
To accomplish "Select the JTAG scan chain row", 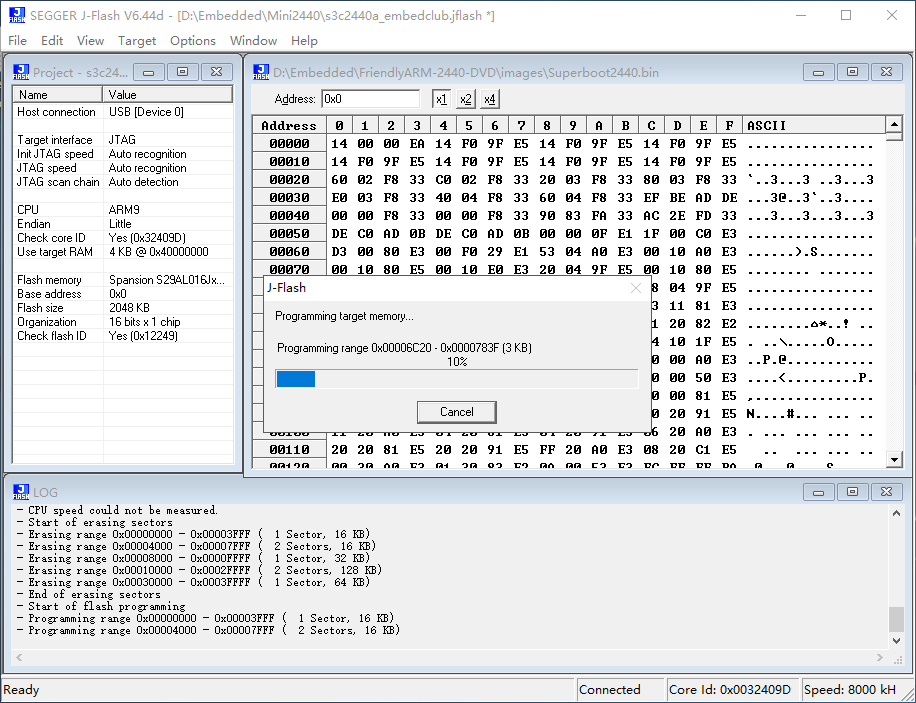I will pyautogui.click(x=123, y=182).
